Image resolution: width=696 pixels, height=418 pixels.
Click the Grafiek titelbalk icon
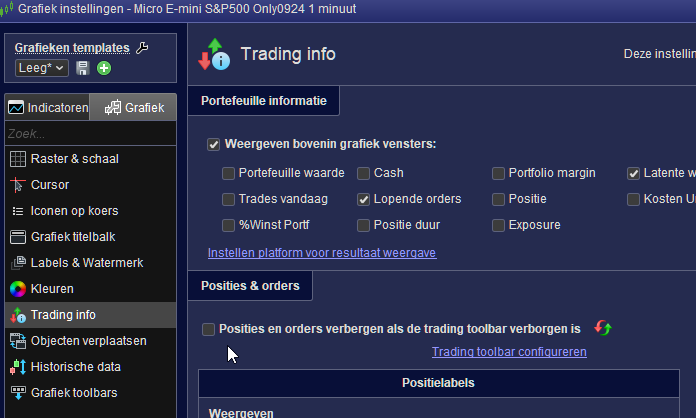point(18,237)
